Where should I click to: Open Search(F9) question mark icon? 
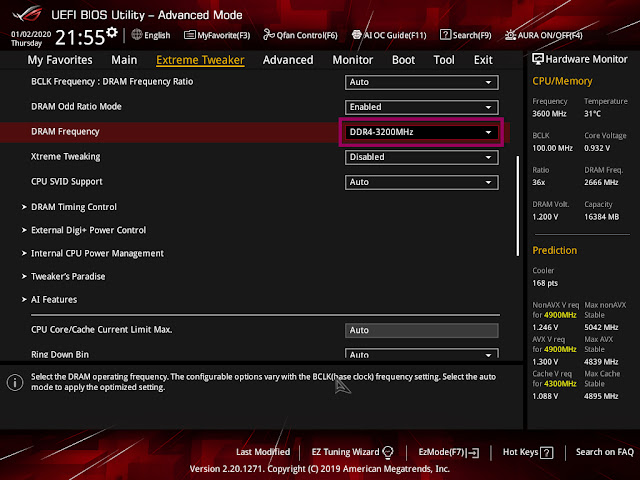445,35
